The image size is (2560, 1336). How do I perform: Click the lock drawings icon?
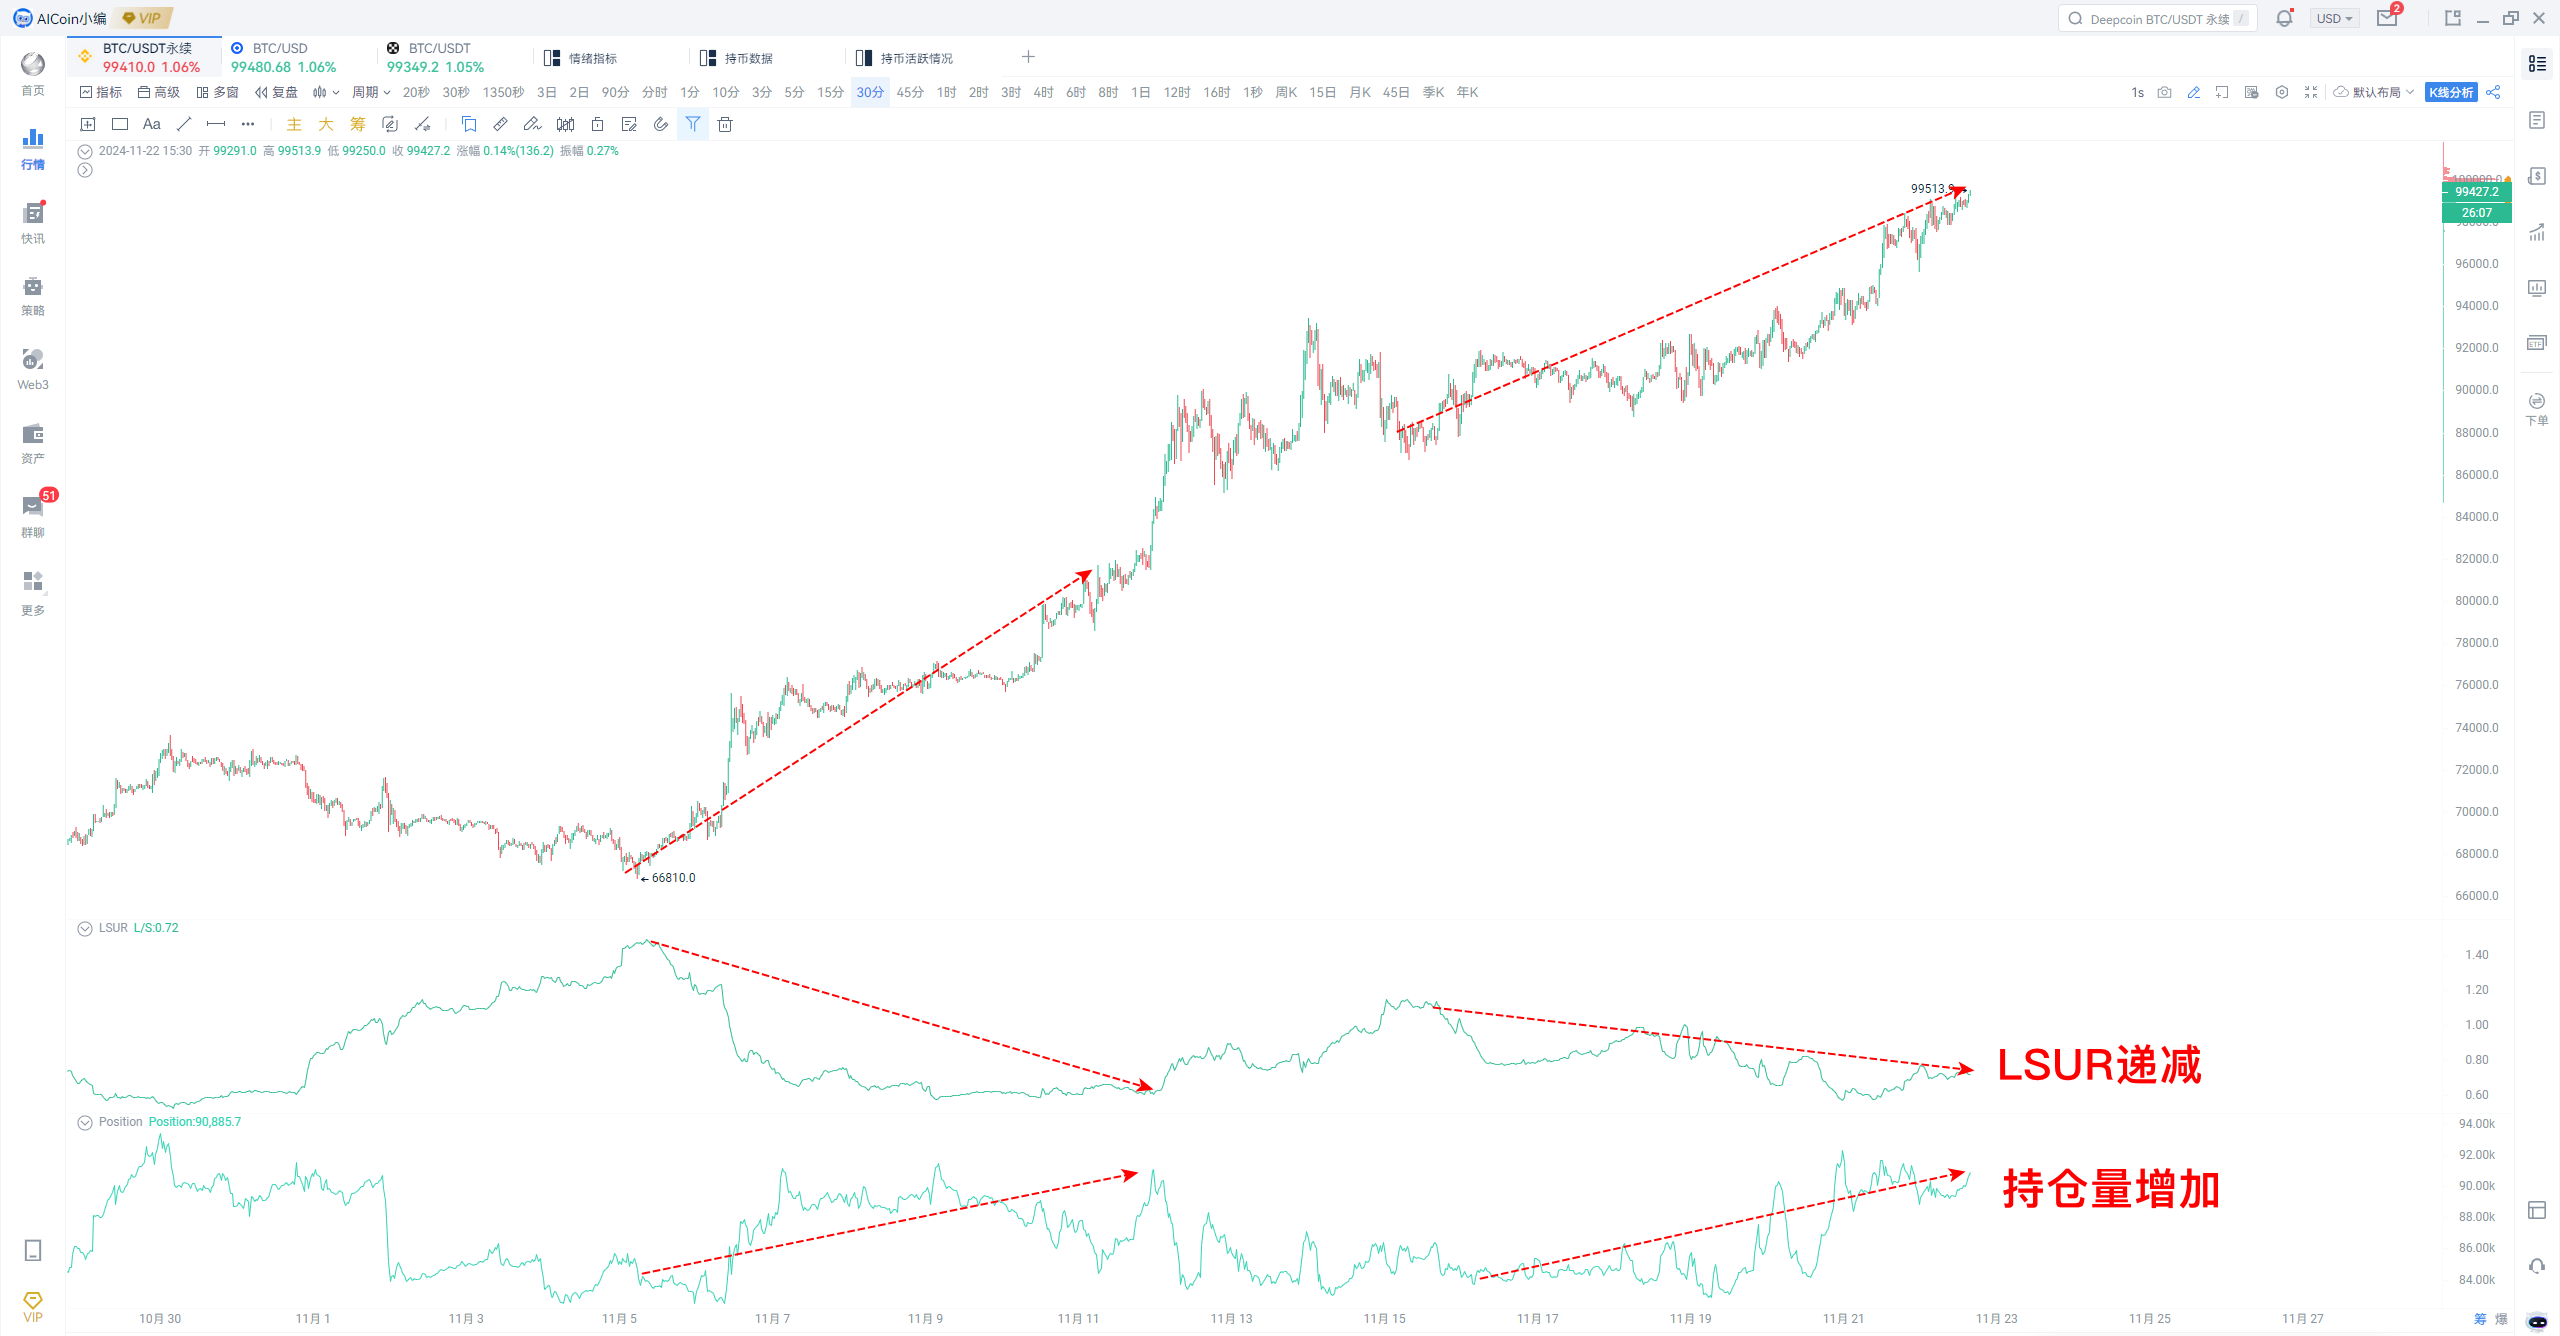point(597,124)
